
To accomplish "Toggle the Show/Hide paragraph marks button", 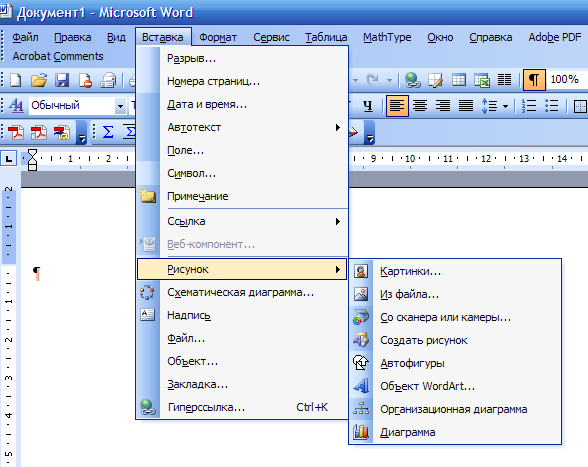I will pos(534,80).
